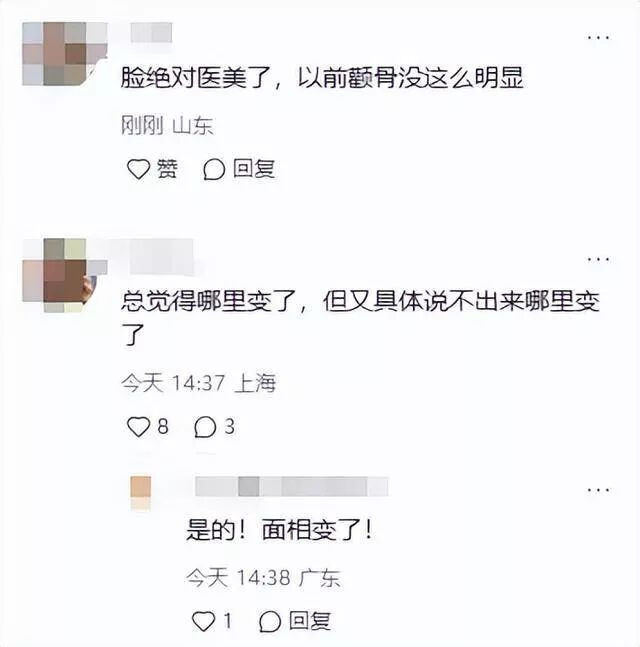This screenshot has height=647, width=640.
Task: Click the blurred username of the 广东 replier
Action: [292, 486]
